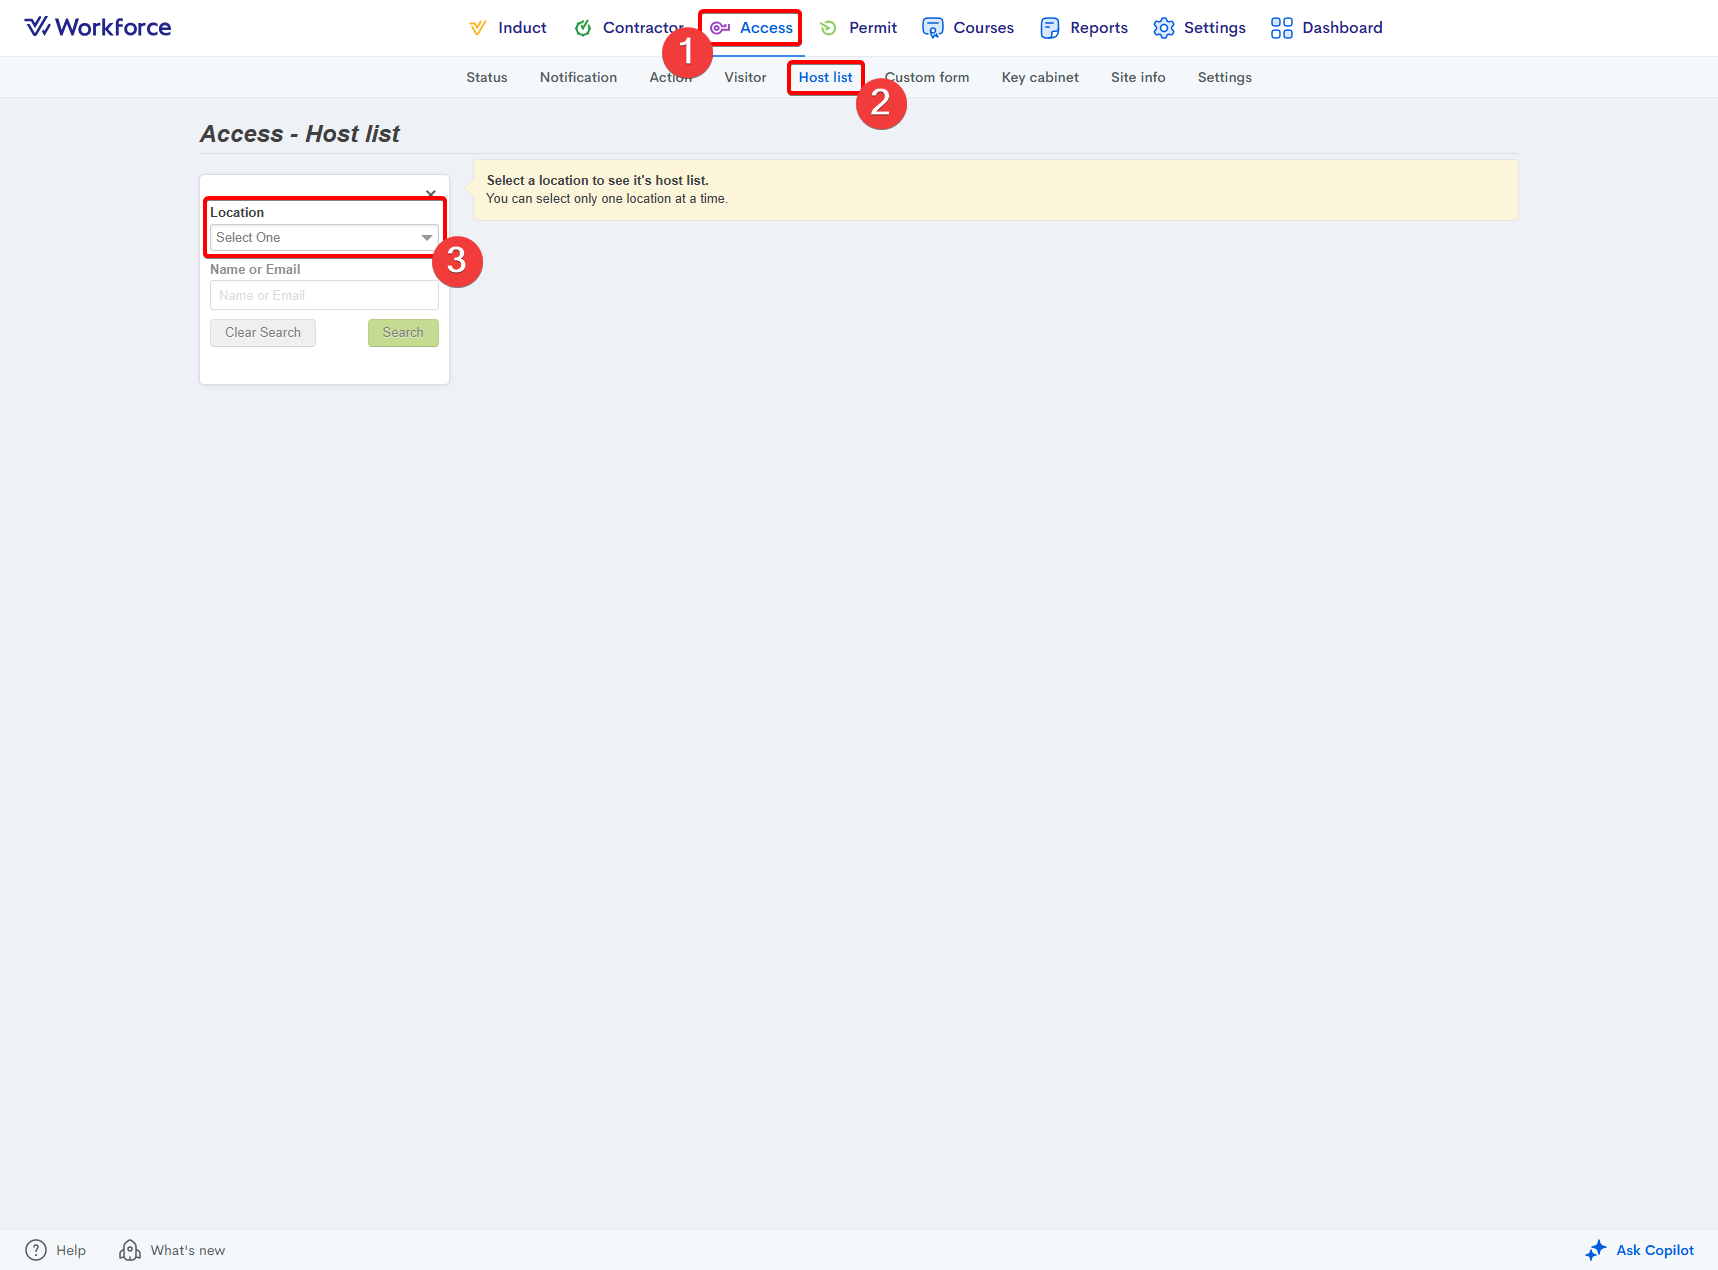
Task: Open the Notification sub-tab
Action: point(578,77)
